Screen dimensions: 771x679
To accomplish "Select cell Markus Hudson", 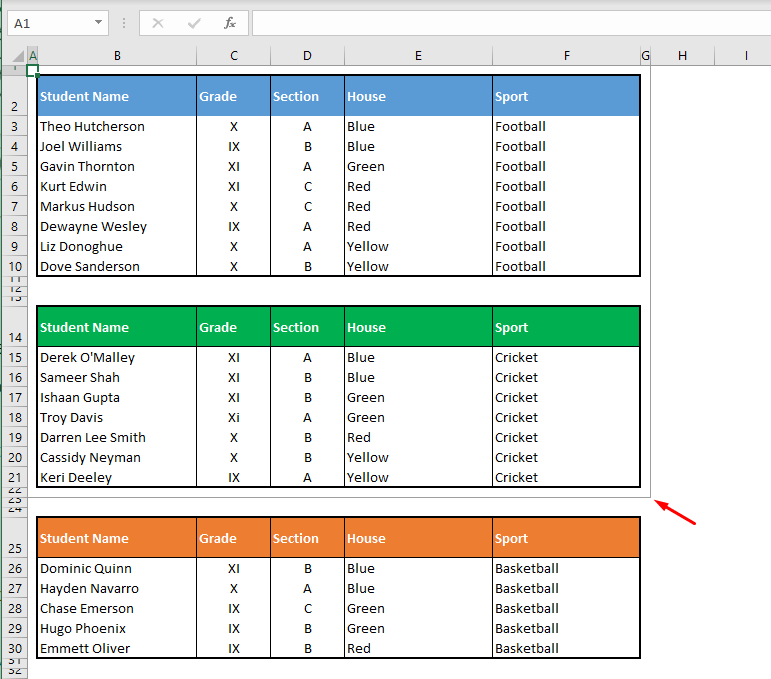I will (117, 207).
